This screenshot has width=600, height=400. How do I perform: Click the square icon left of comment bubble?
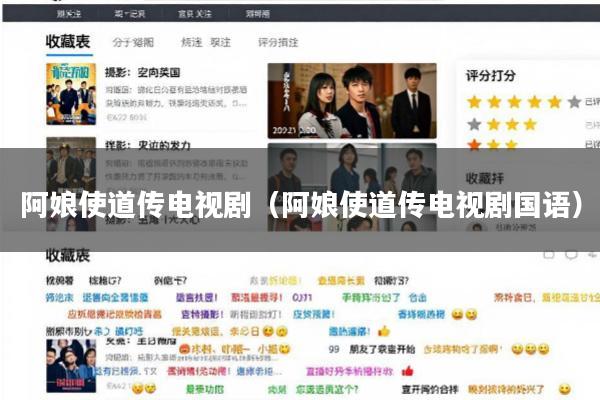tap(549, 255)
